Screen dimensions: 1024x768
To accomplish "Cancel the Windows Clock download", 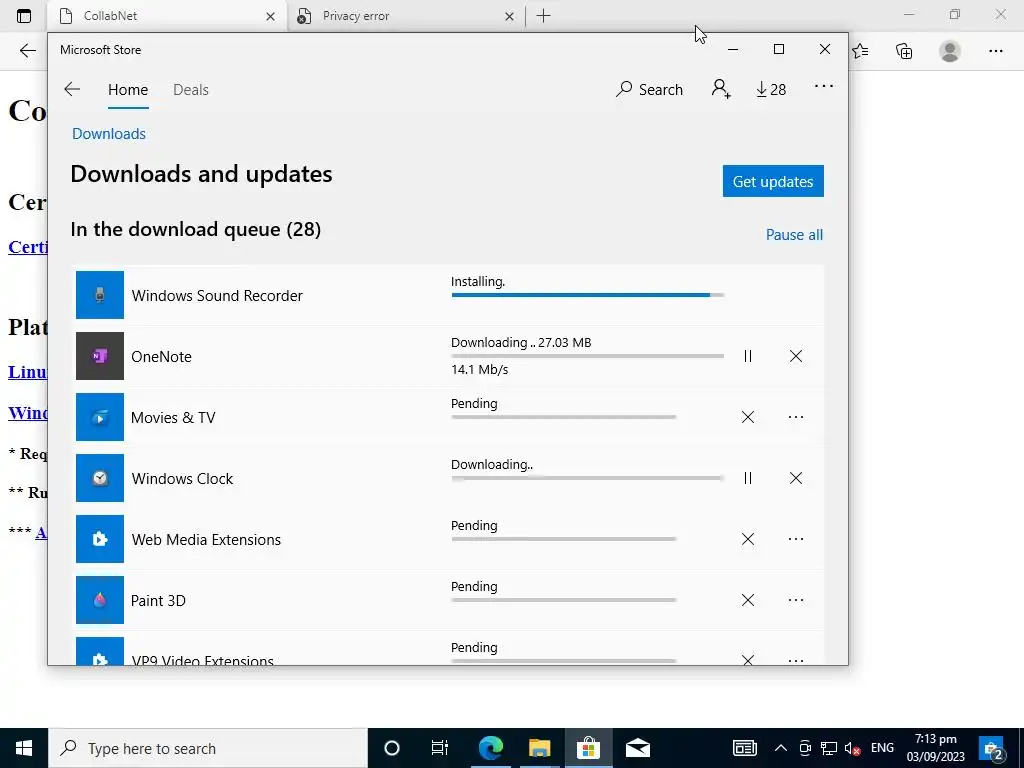I will tap(795, 478).
